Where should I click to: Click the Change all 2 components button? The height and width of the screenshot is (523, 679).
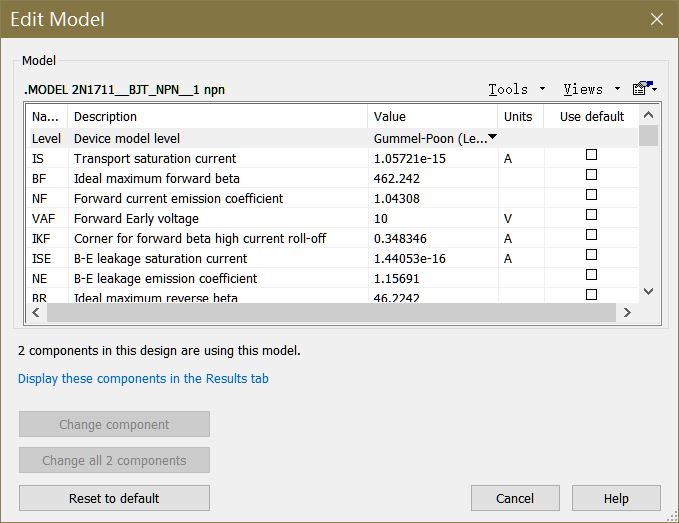[x=114, y=460]
